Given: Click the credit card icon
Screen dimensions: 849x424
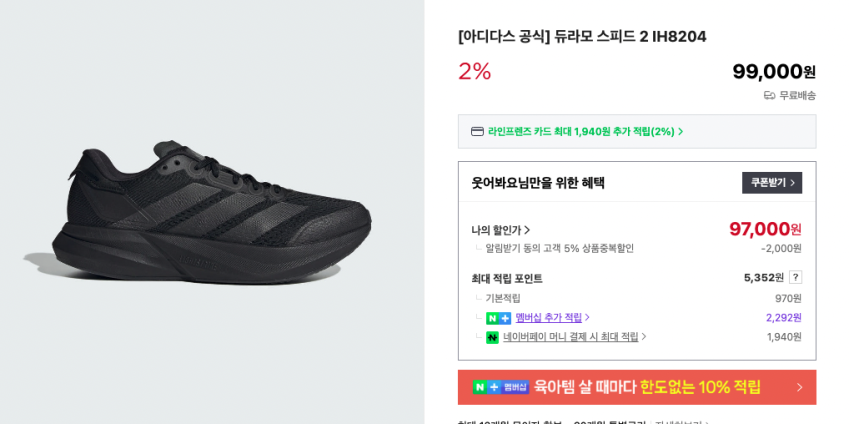Looking at the screenshot, I should coord(477,131).
